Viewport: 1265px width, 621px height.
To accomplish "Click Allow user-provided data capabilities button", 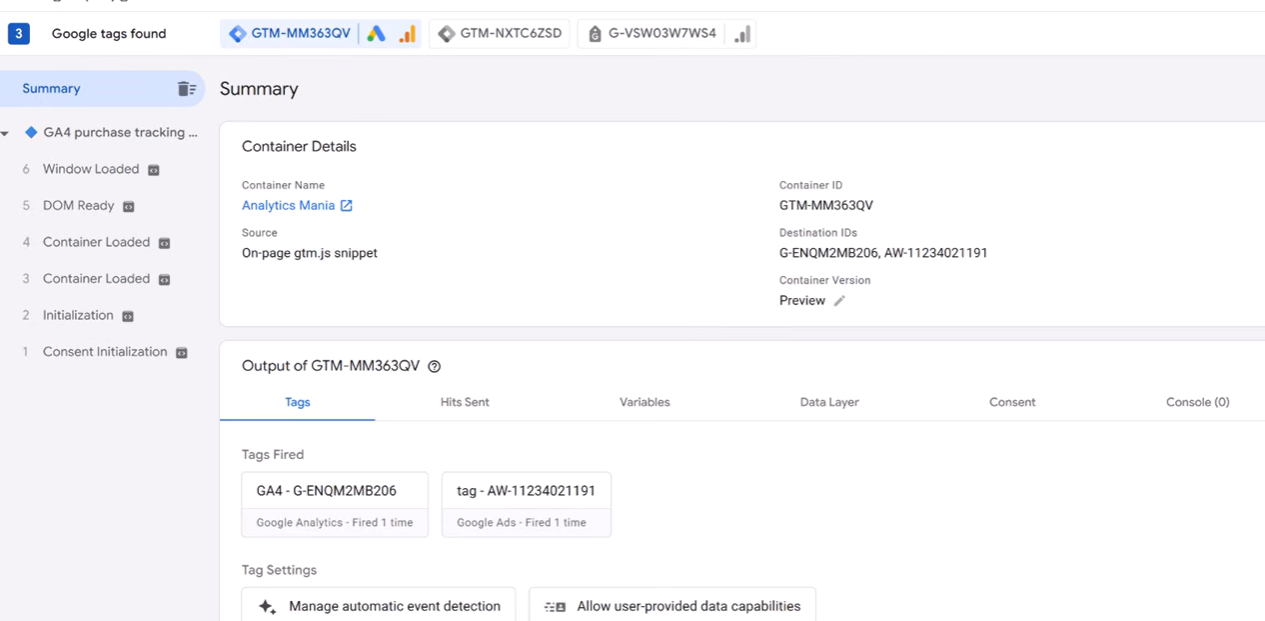I will point(672,607).
